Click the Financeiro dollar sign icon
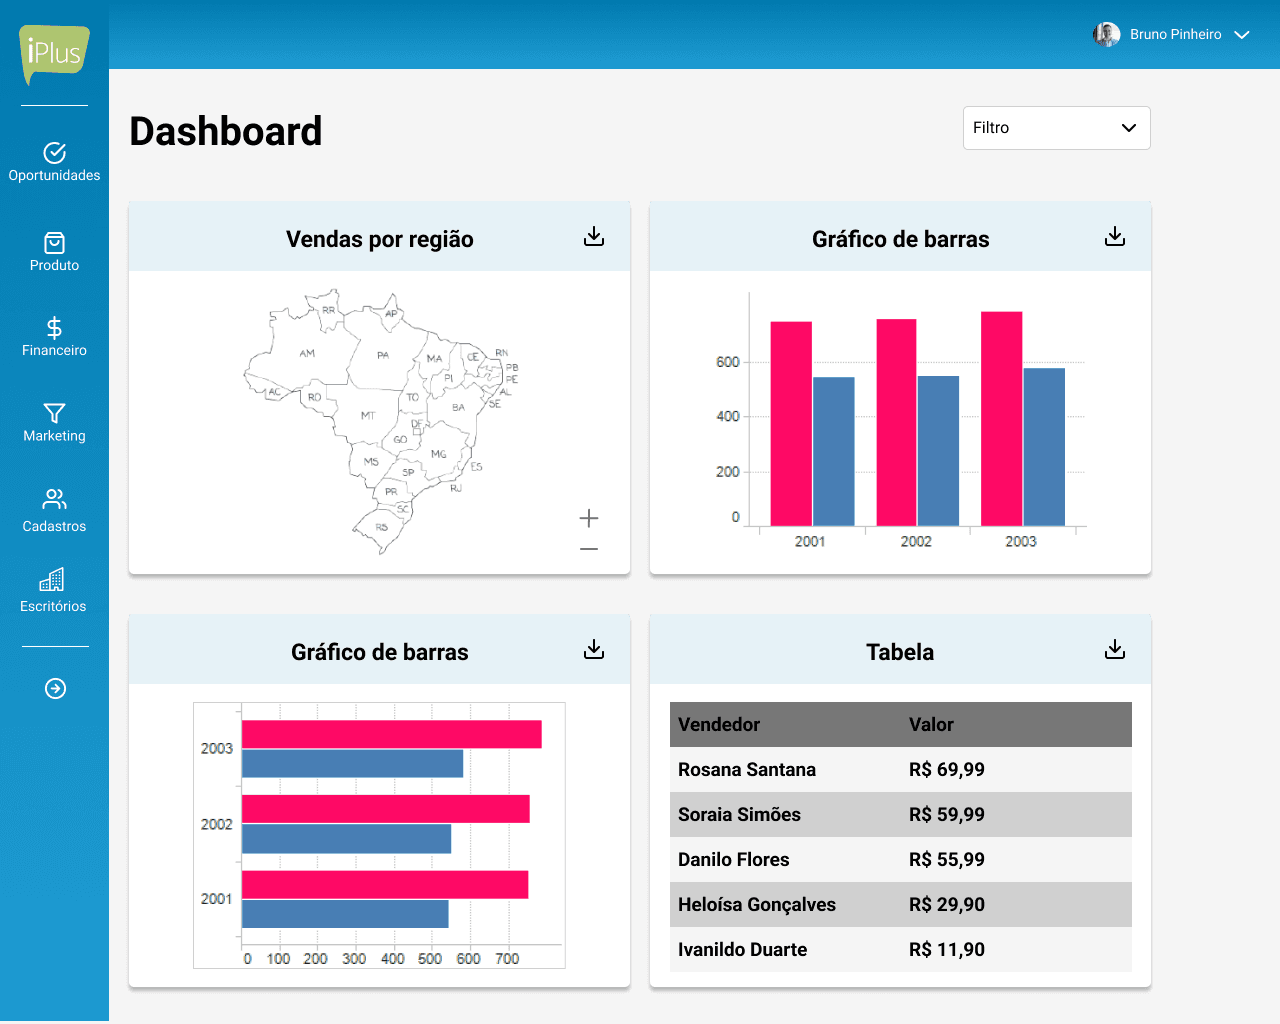 (54, 327)
